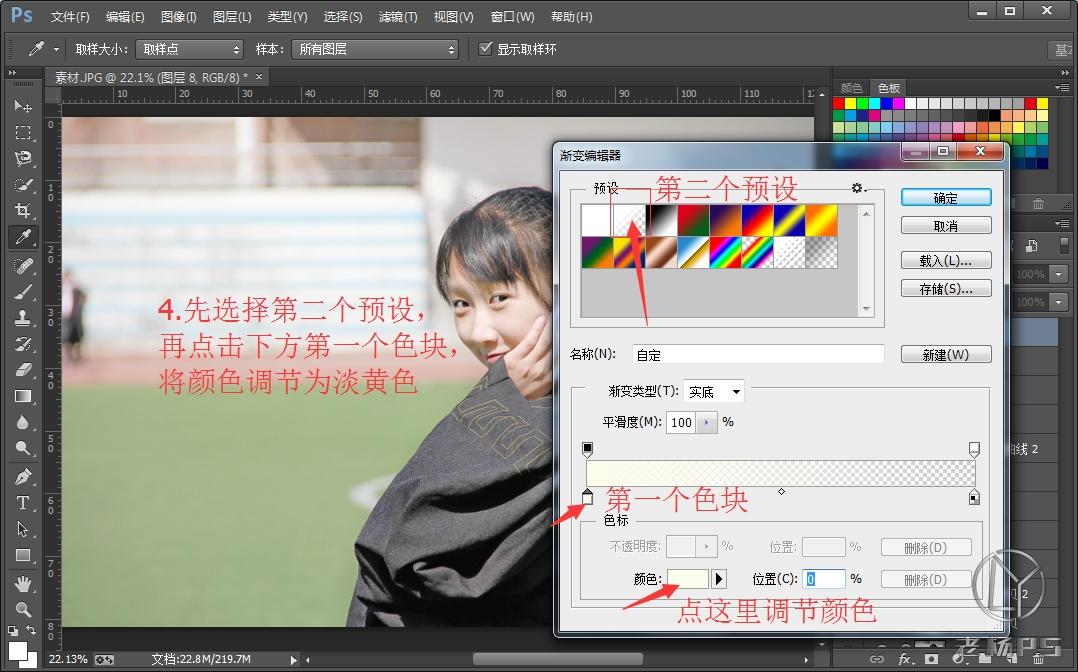Select the Hand tool
The image size is (1078, 672).
coord(23,583)
